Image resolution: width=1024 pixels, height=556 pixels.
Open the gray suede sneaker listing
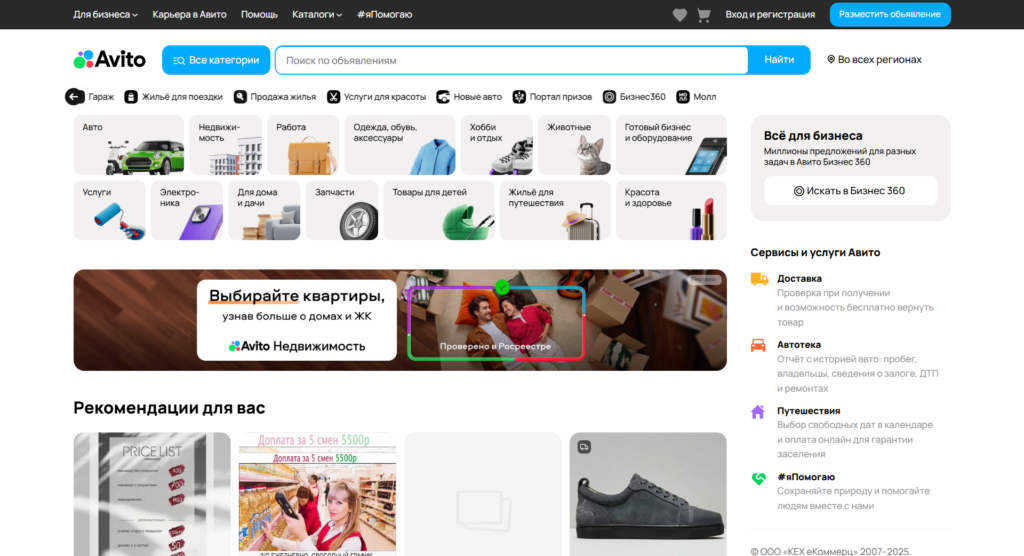648,494
